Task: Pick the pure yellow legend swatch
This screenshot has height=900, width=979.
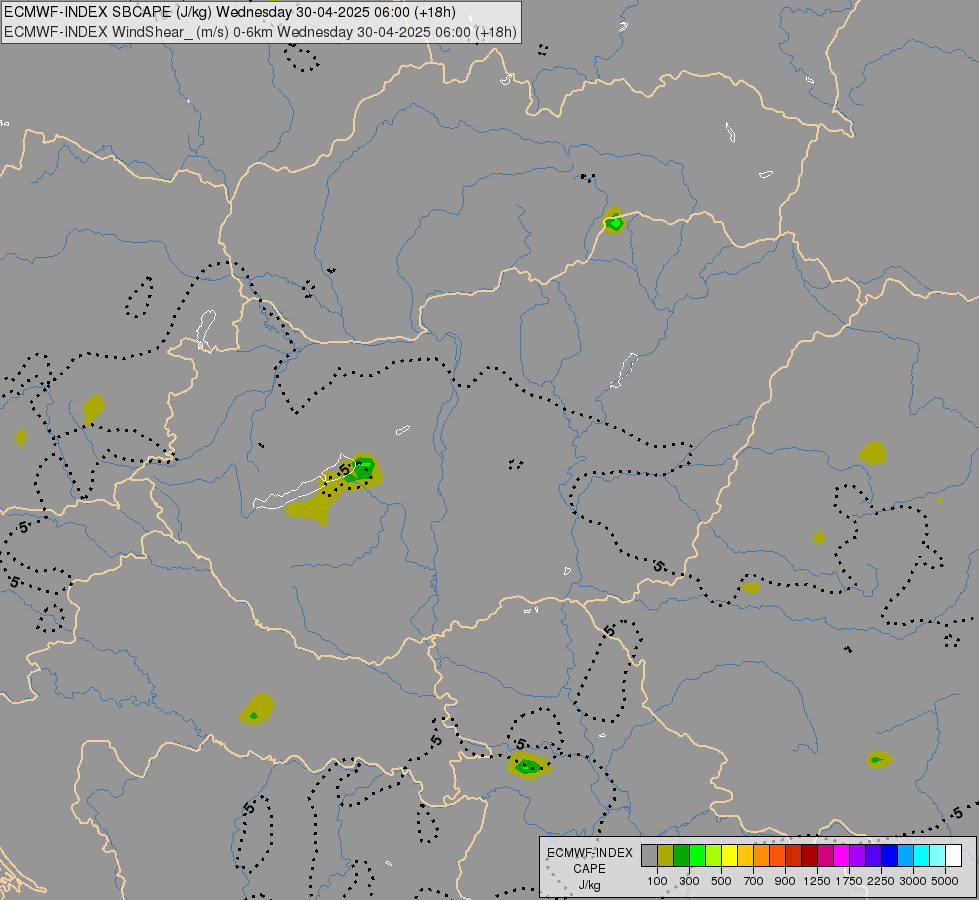Action: coord(729,856)
